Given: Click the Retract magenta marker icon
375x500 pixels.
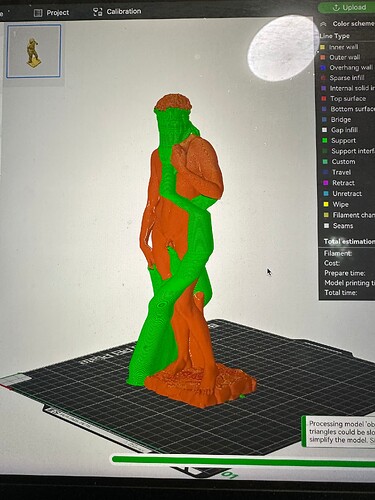Looking at the screenshot, I should [x=326, y=183].
